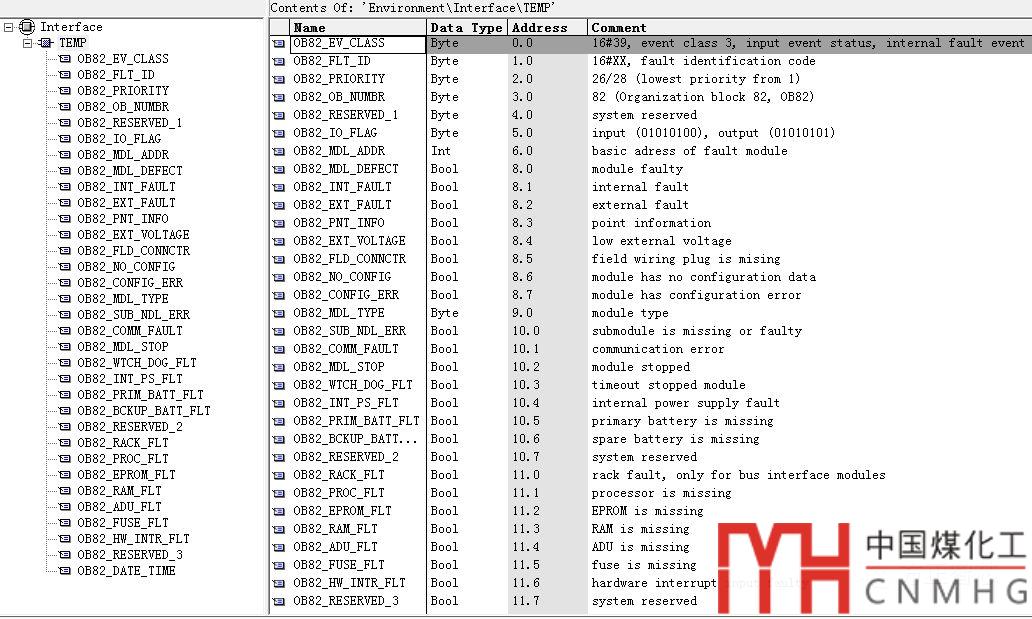This screenshot has width=1032, height=619.
Task: Select TEMP label in the tree
Action: coord(72,43)
